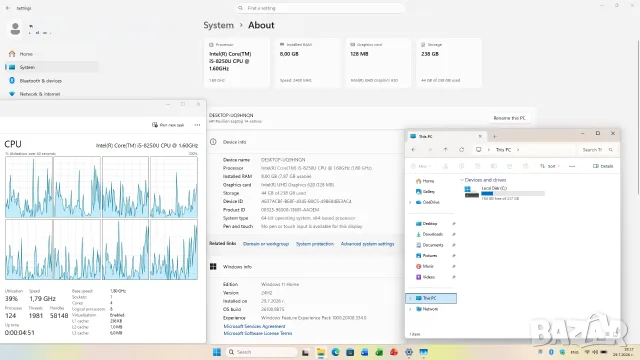Open the Sort dropdown in Explorer
Image resolution: width=640 pixels, height=360 pixels.
[549, 166]
